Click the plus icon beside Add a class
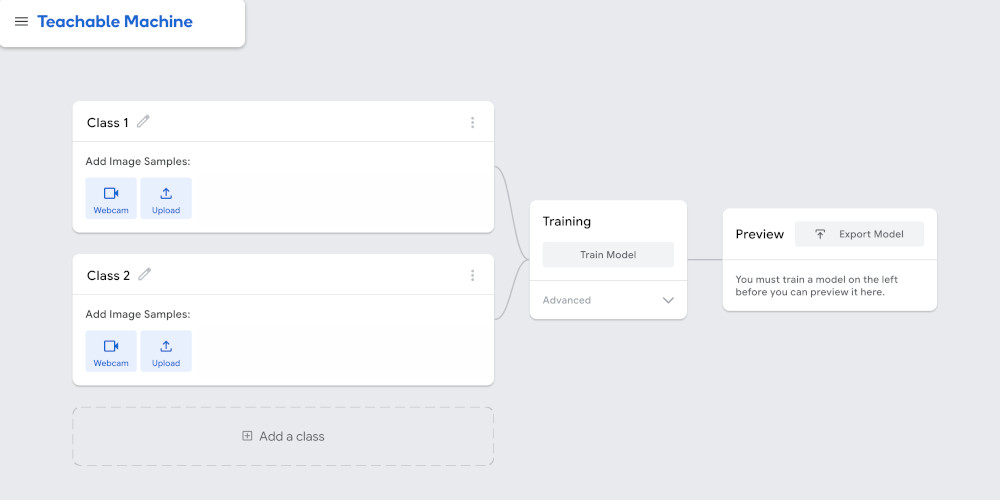Viewport: 1000px width, 500px height. (x=247, y=436)
